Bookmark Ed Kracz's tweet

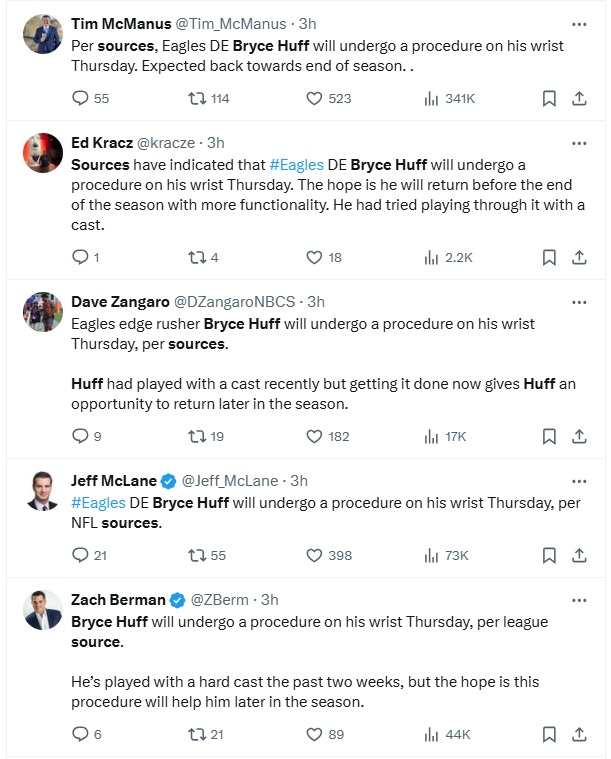[548, 257]
